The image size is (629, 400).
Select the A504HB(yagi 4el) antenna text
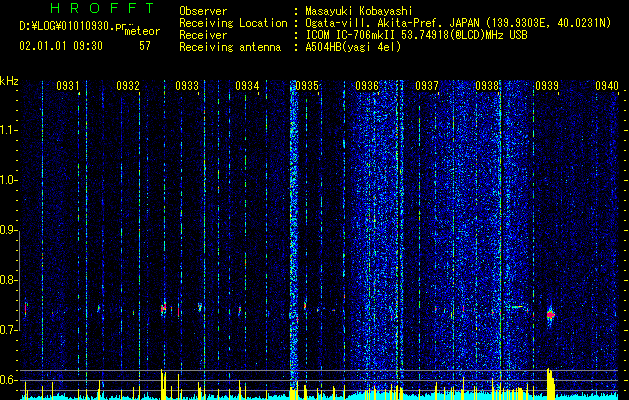coord(353,47)
